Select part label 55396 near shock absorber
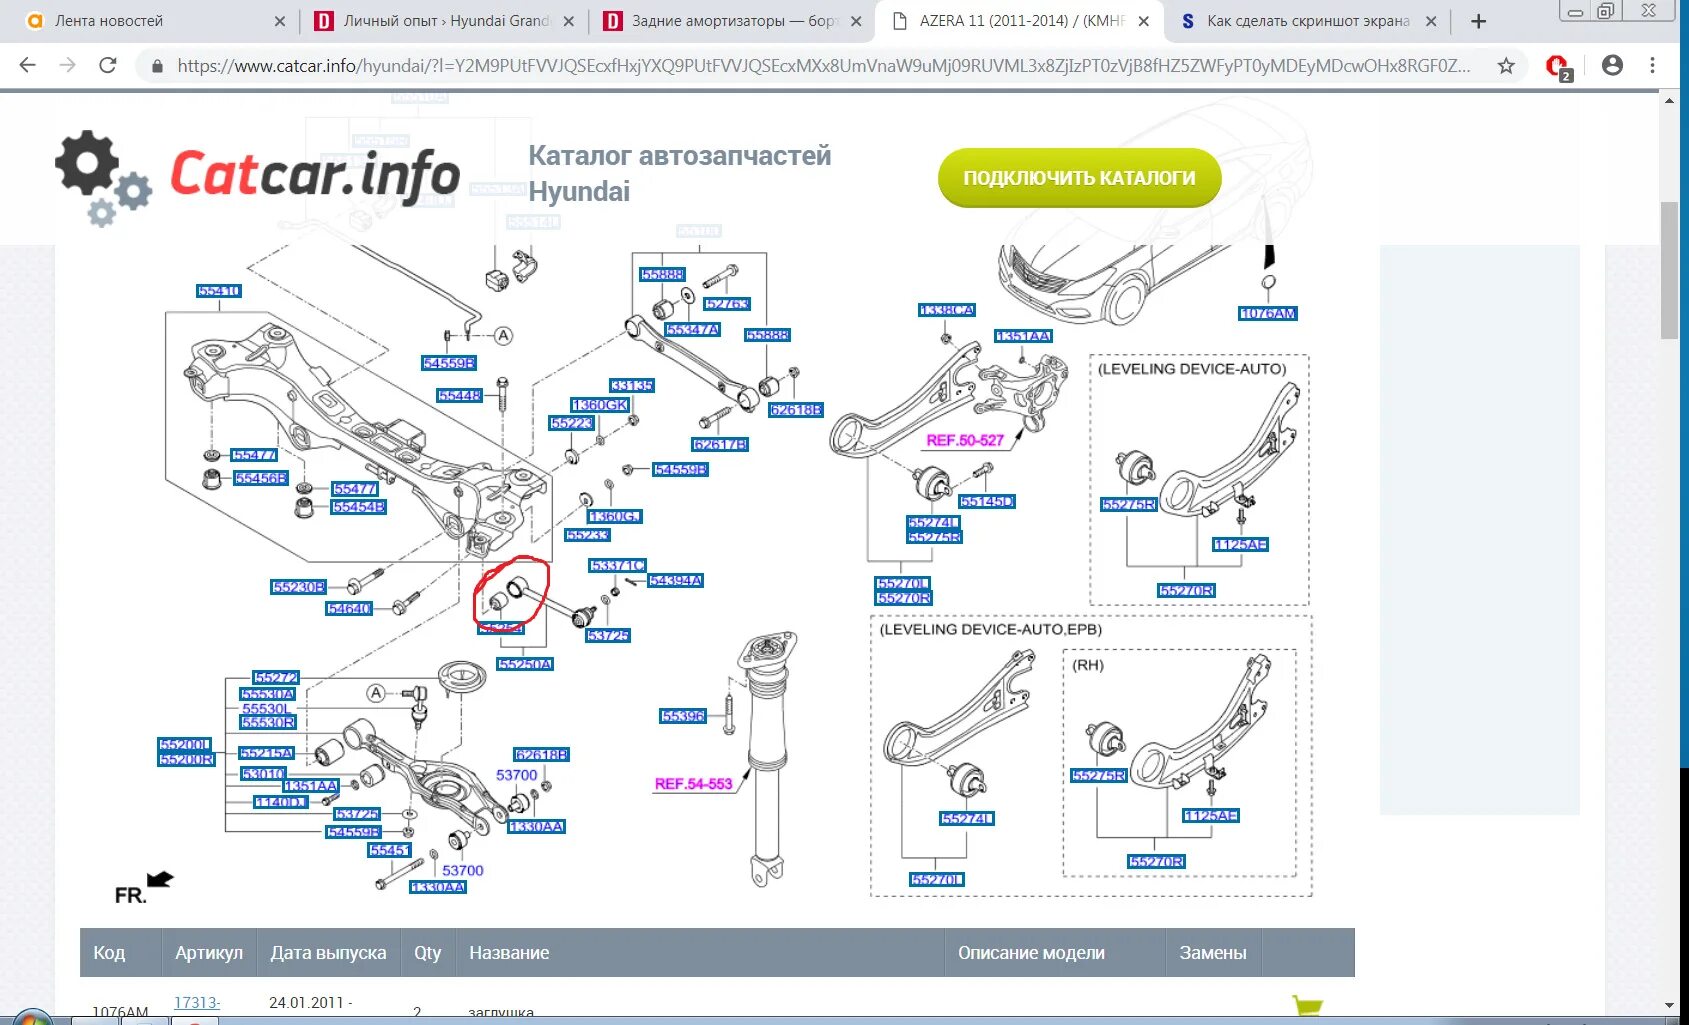This screenshot has height=1025, width=1689. pos(683,716)
